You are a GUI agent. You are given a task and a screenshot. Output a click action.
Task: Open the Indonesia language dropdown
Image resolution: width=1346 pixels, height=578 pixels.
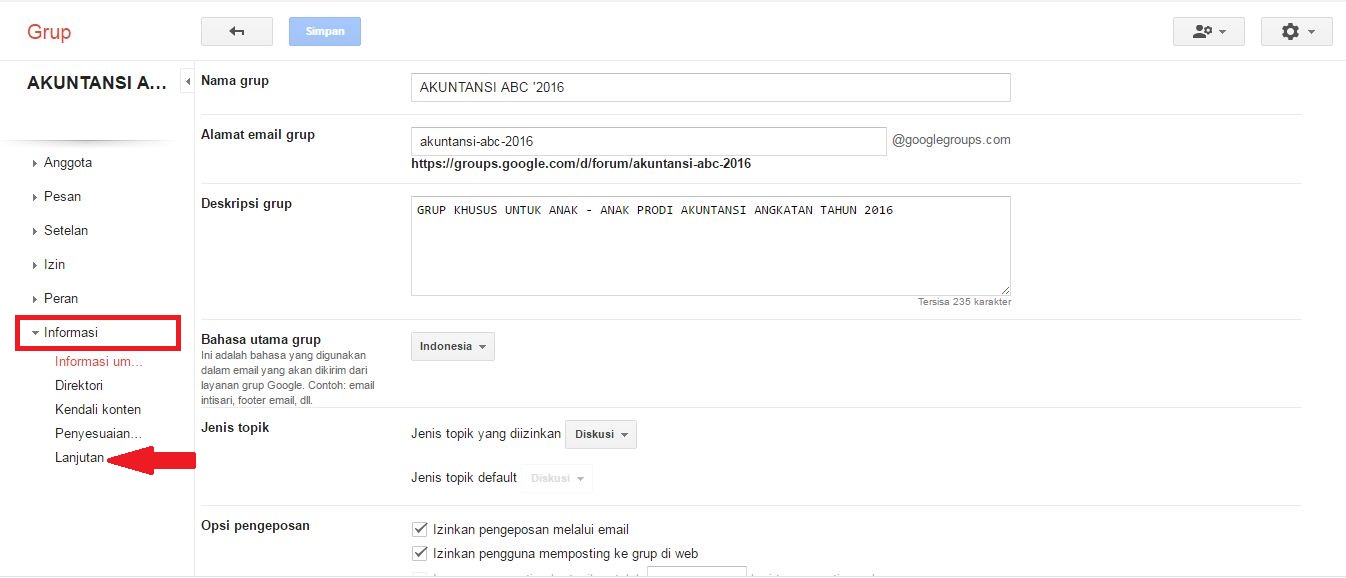pos(453,346)
